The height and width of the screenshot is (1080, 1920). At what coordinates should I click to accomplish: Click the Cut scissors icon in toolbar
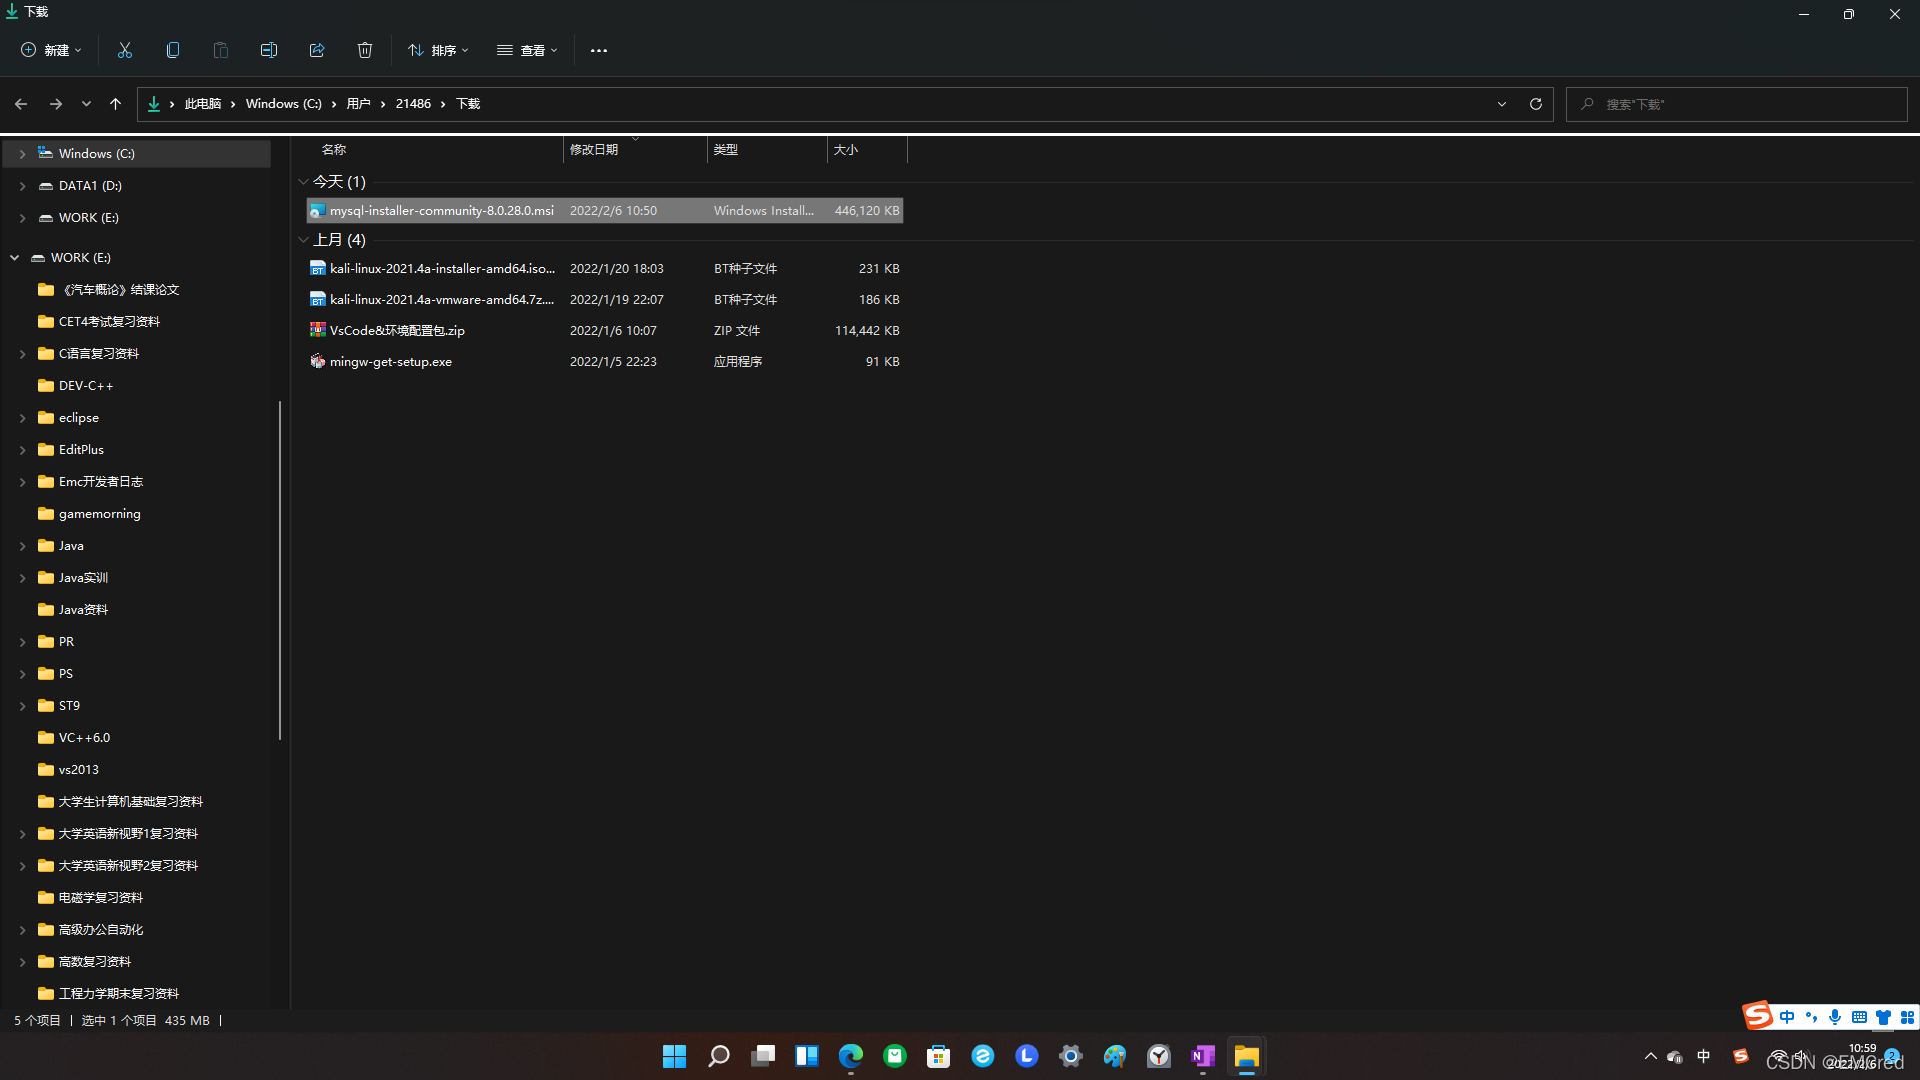pyautogui.click(x=125, y=50)
